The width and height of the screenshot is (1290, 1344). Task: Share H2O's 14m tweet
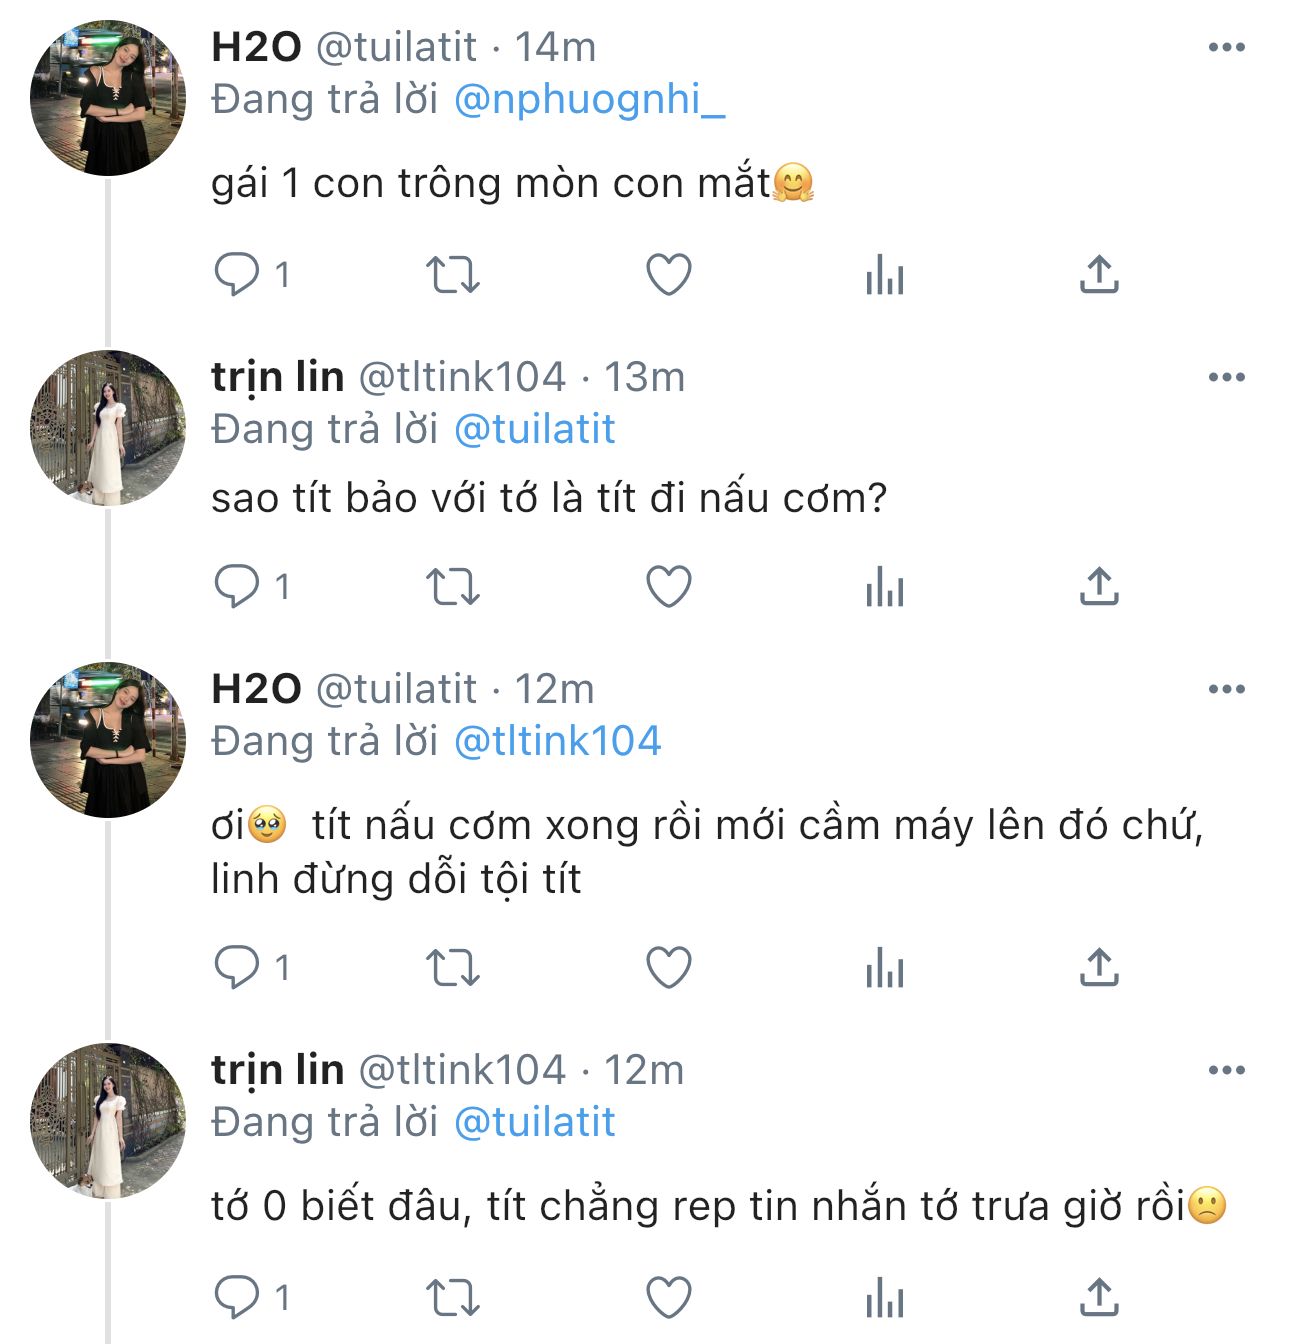click(x=1099, y=274)
